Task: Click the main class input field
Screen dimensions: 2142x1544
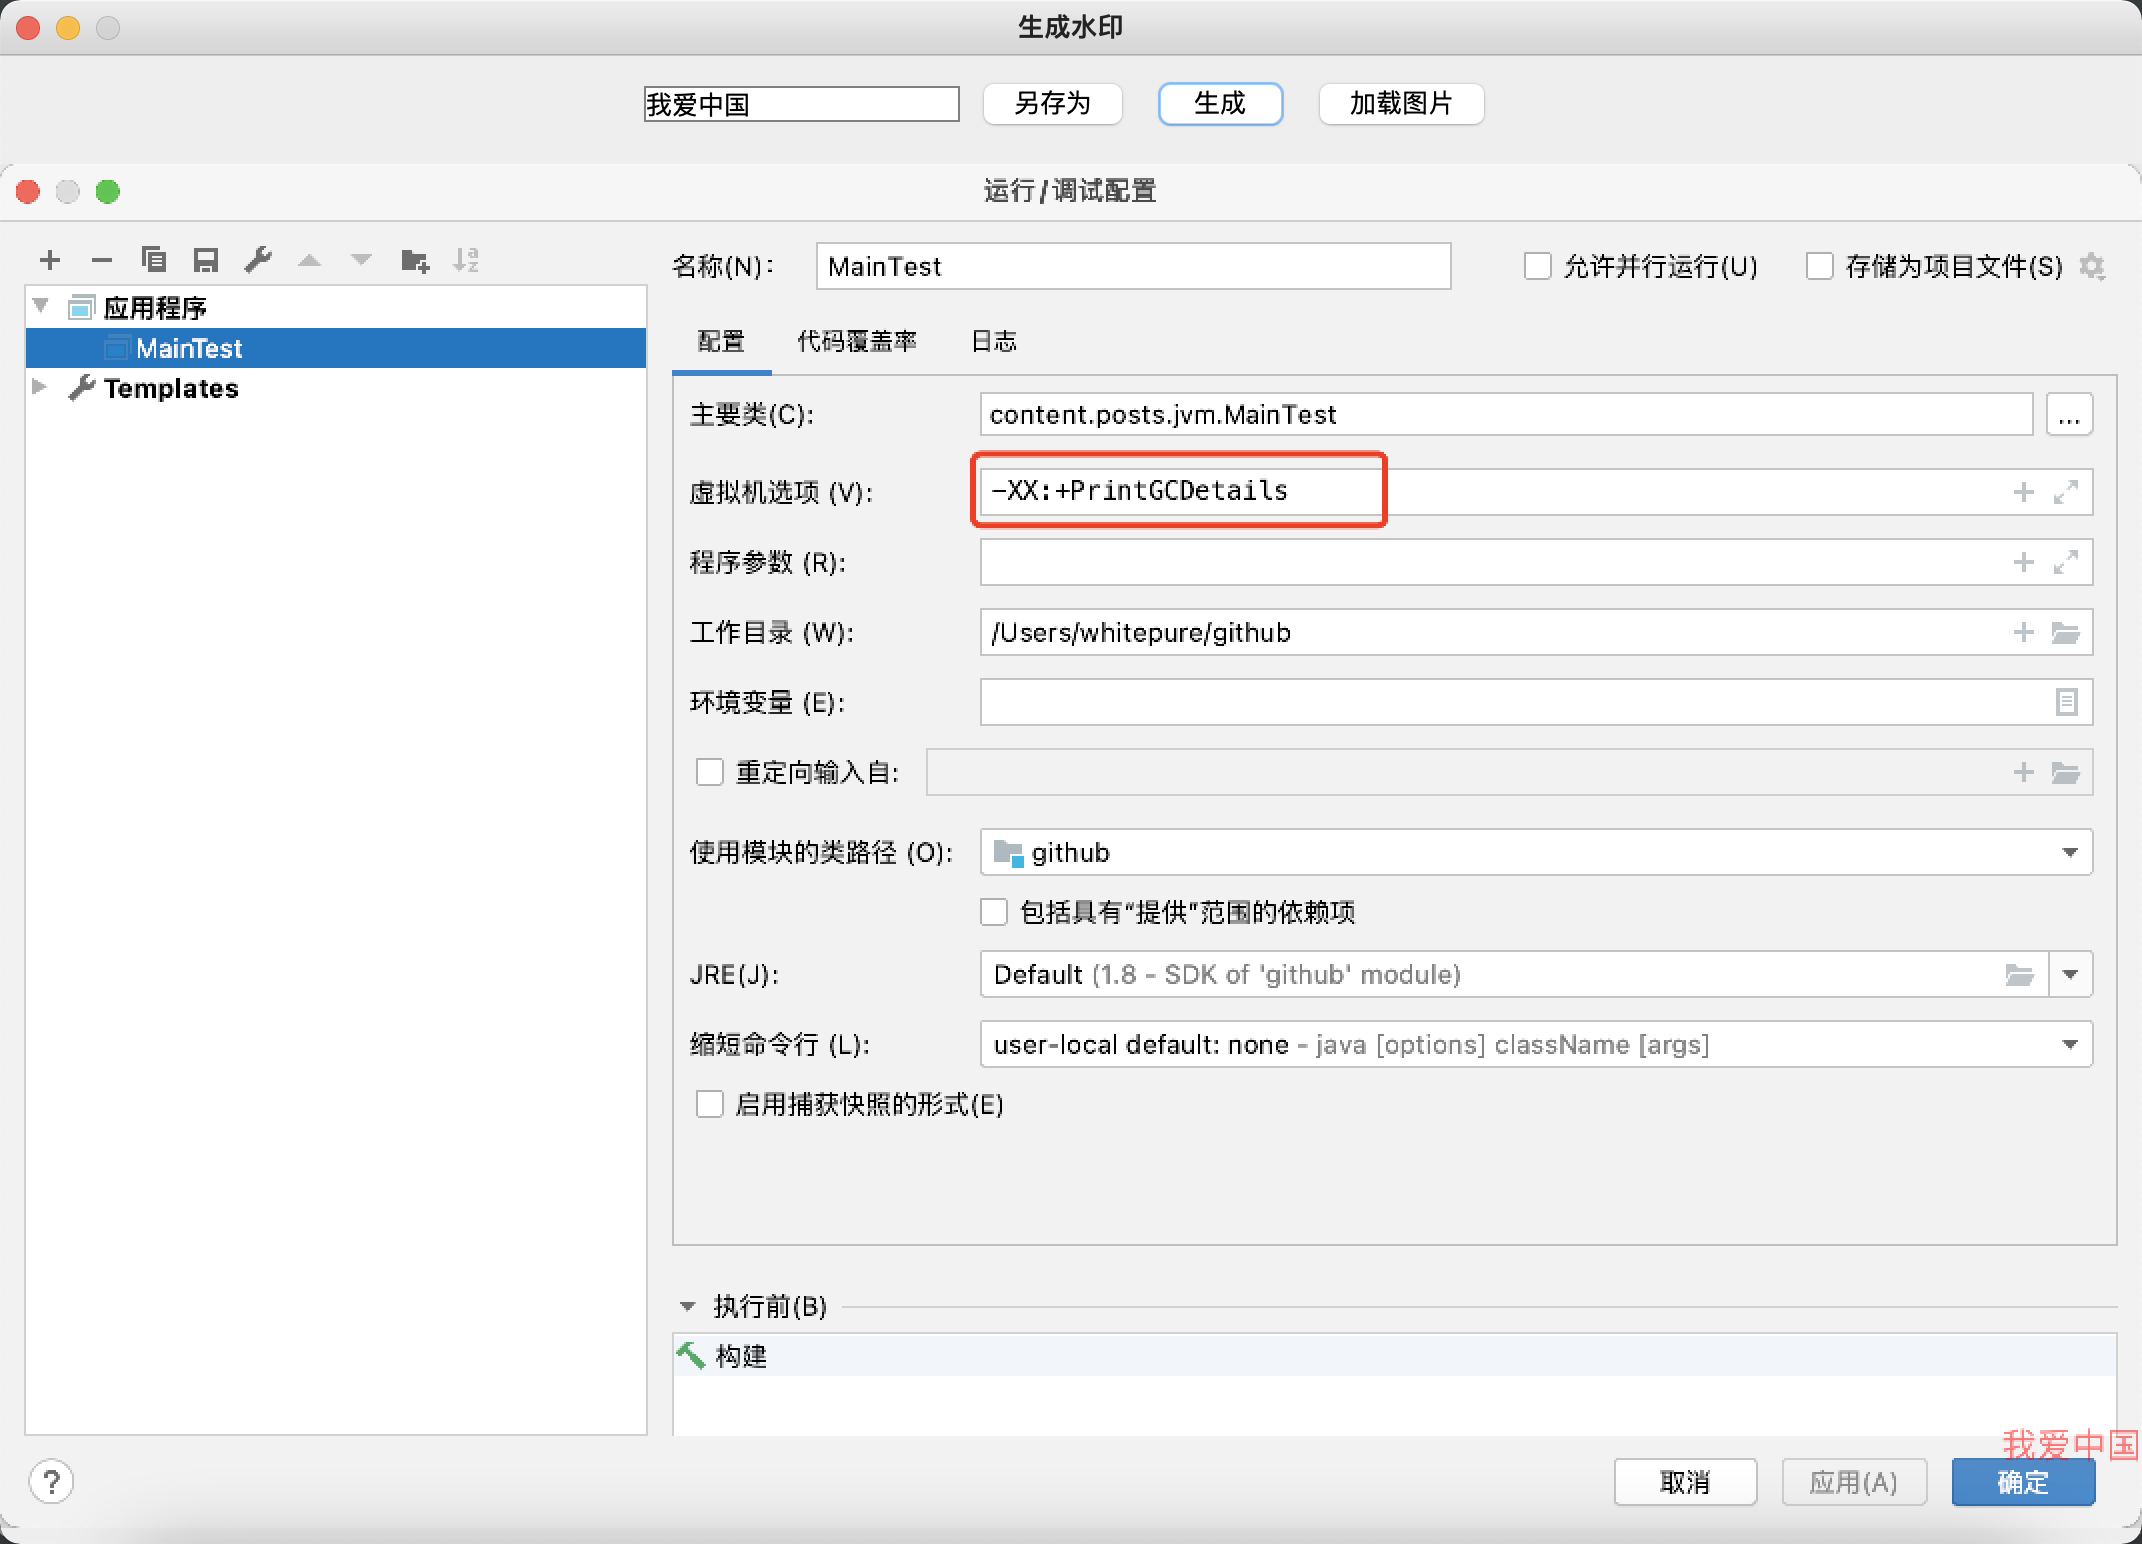Action: (x=1505, y=414)
